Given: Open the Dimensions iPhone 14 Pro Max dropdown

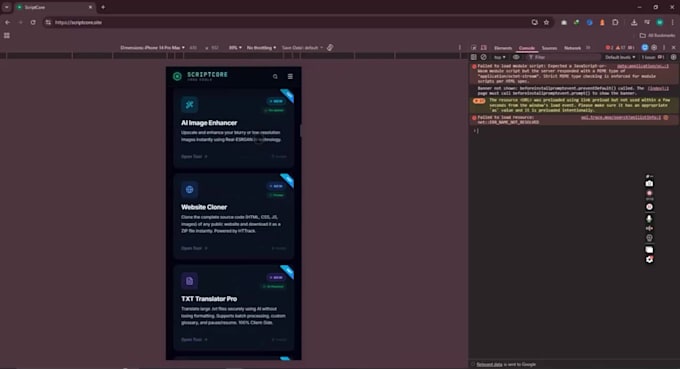Looking at the screenshot, I should pos(152,48).
